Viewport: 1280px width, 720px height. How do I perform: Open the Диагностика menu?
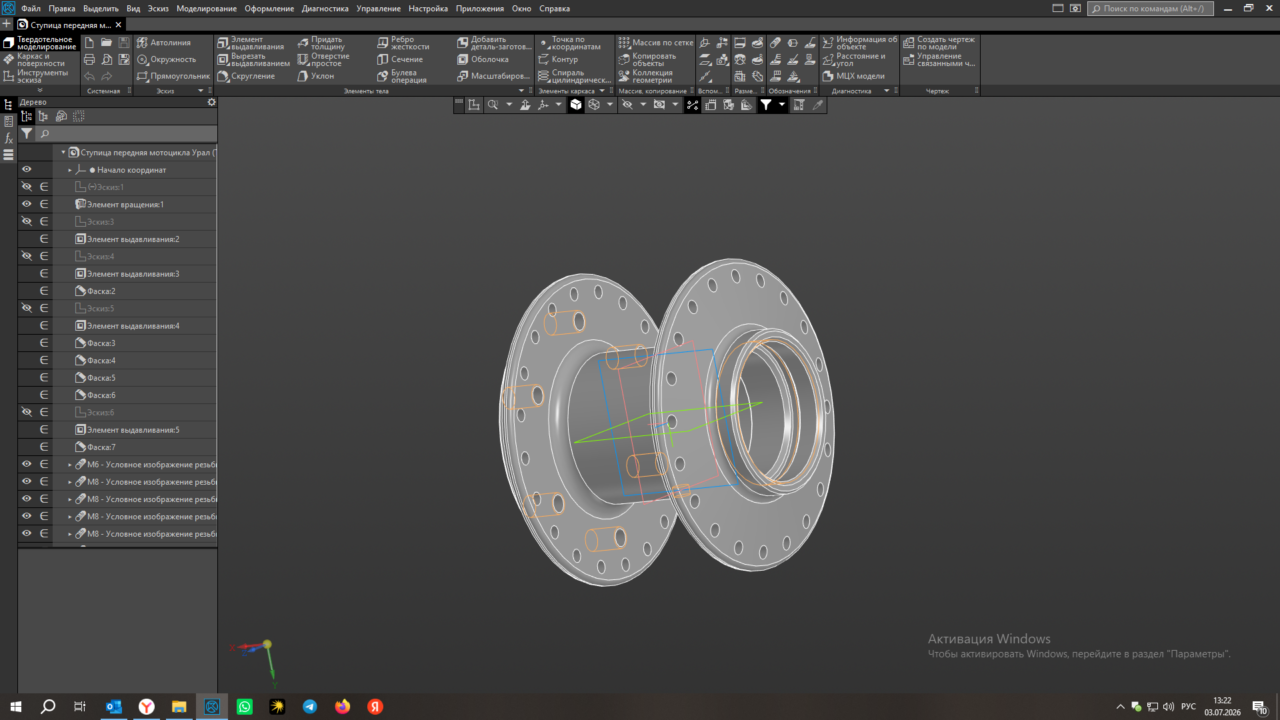325,8
